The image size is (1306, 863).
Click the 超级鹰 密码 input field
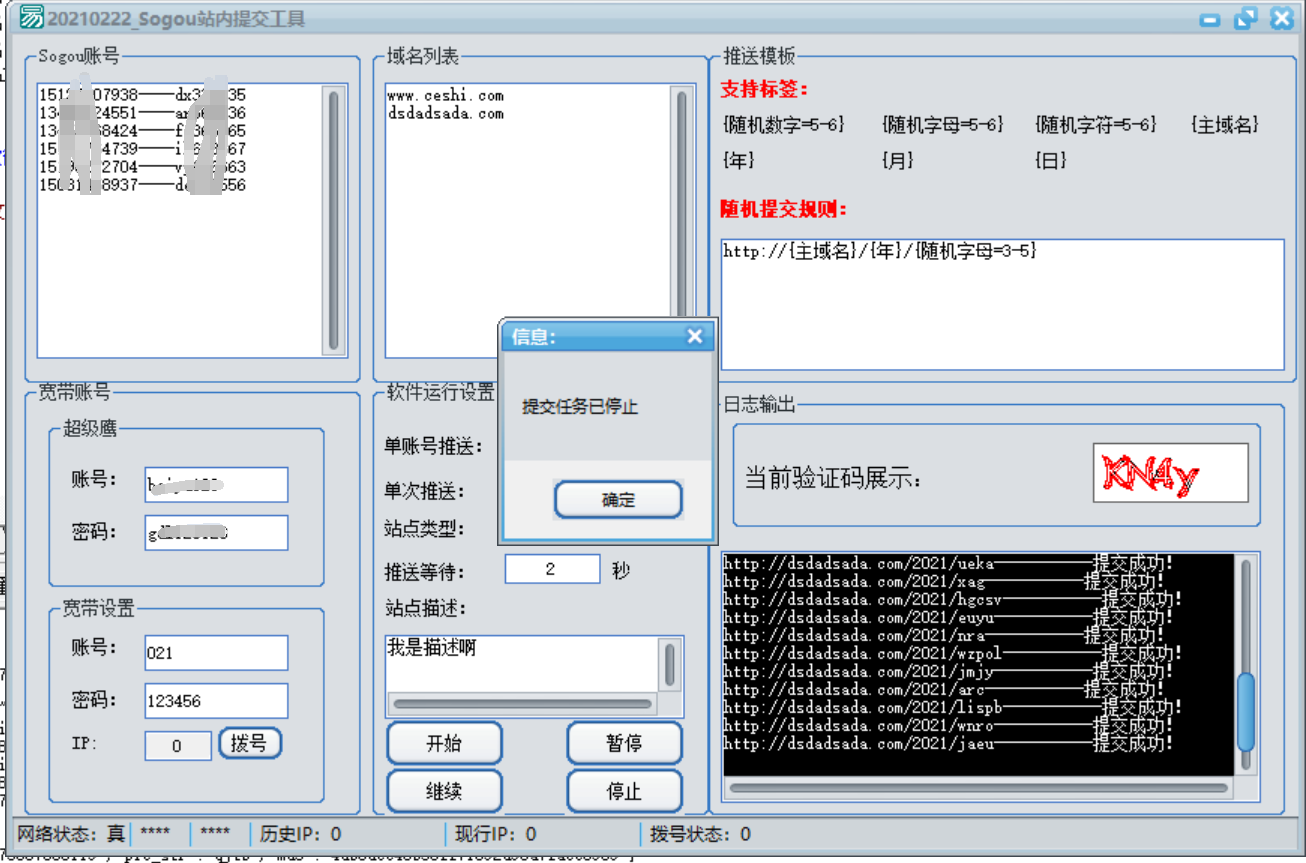pyautogui.click(x=216, y=533)
